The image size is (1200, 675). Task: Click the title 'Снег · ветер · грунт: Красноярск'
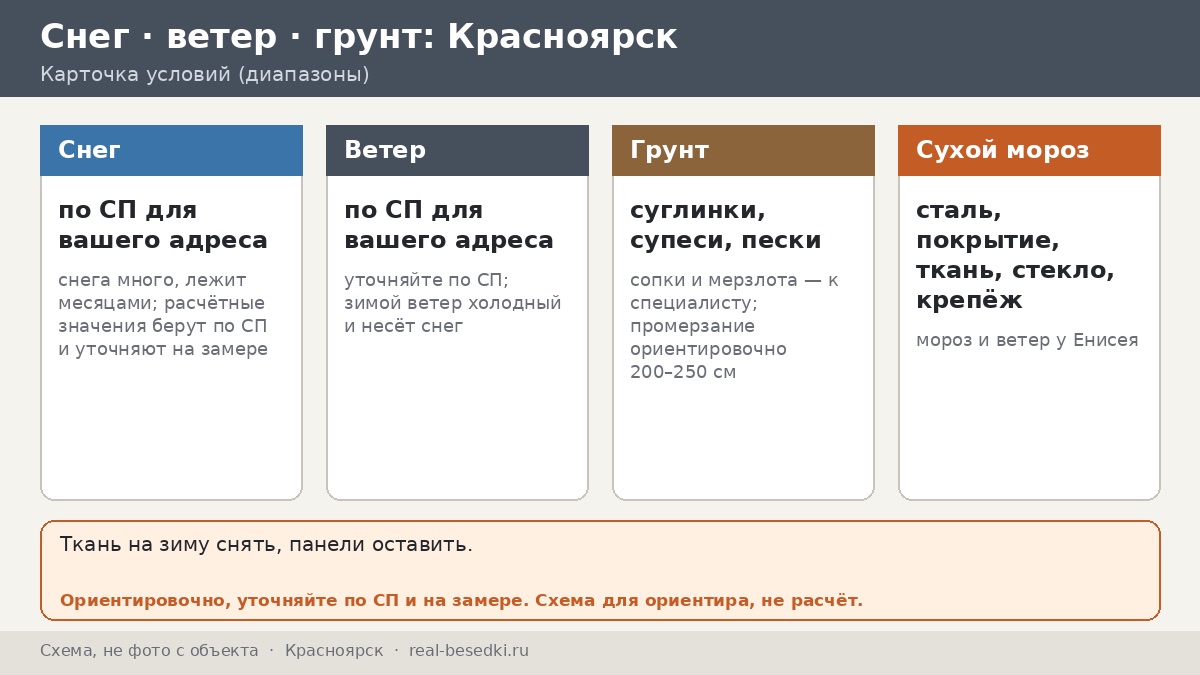tap(358, 37)
